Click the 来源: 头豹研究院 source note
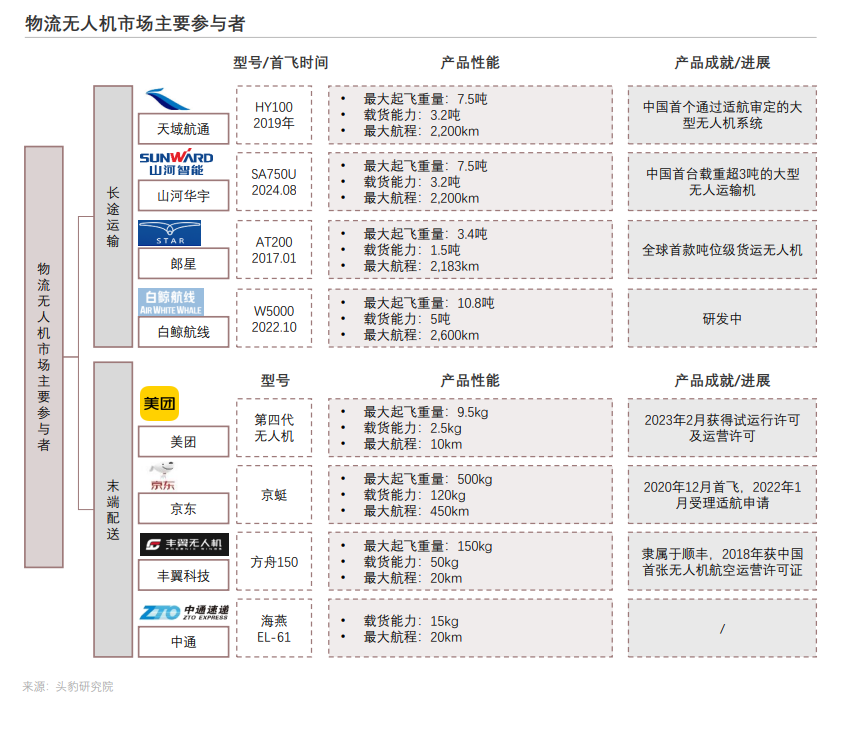This screenshot has height=732, width=860. point(68,686)
